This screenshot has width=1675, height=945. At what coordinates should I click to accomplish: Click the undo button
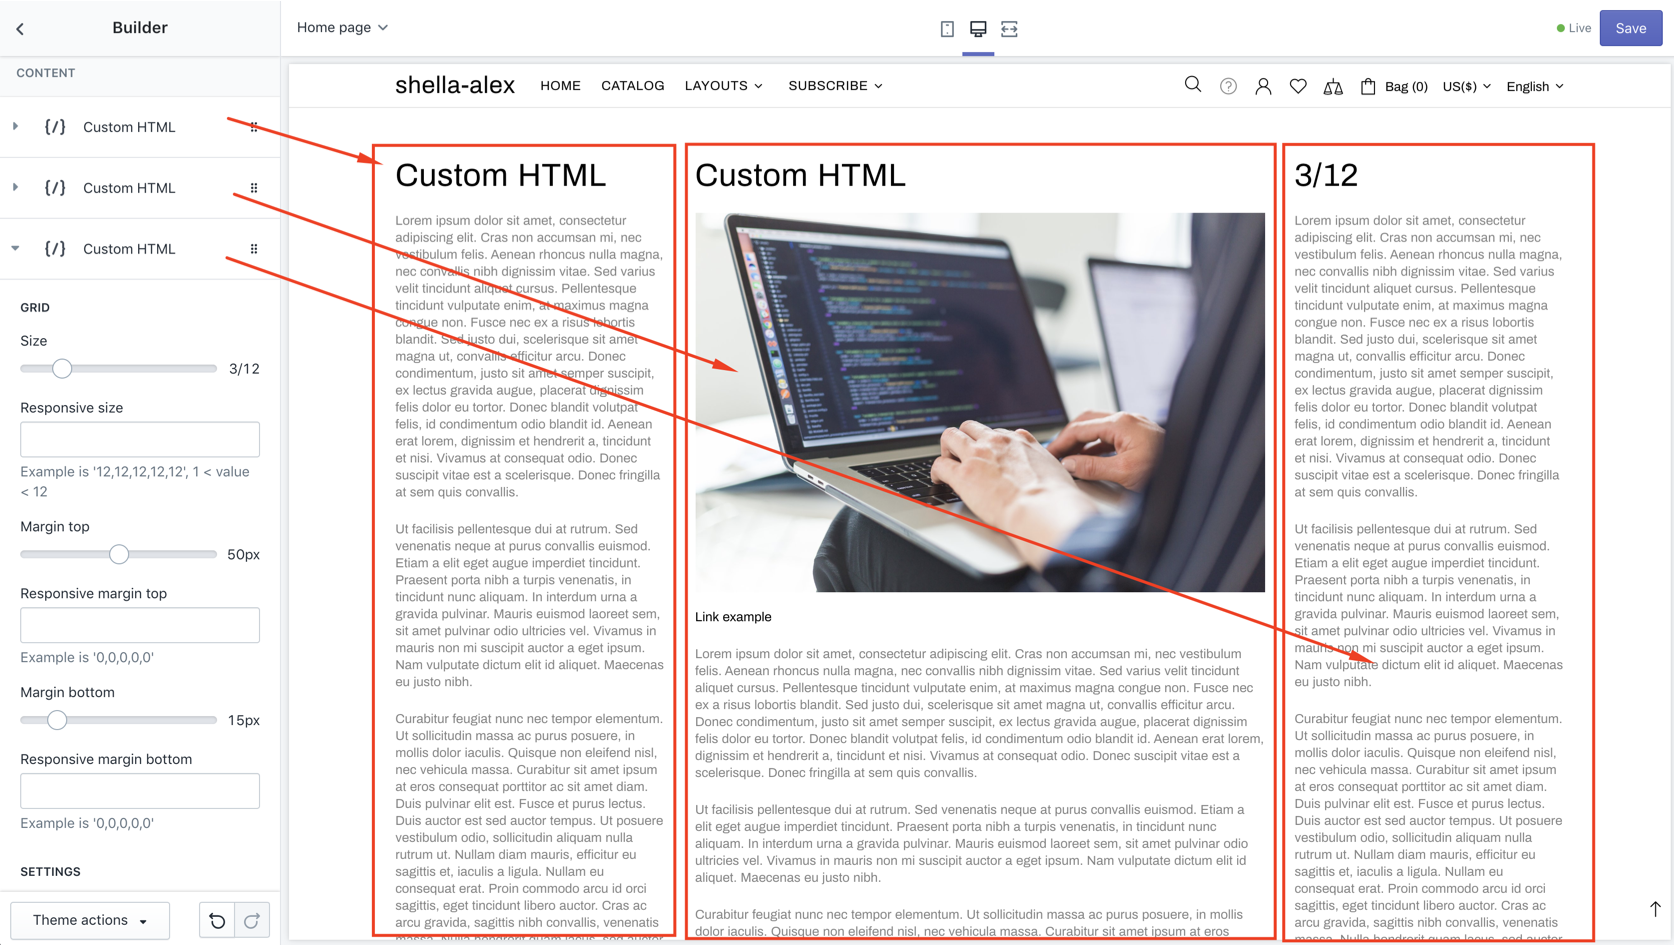point(217,920)
